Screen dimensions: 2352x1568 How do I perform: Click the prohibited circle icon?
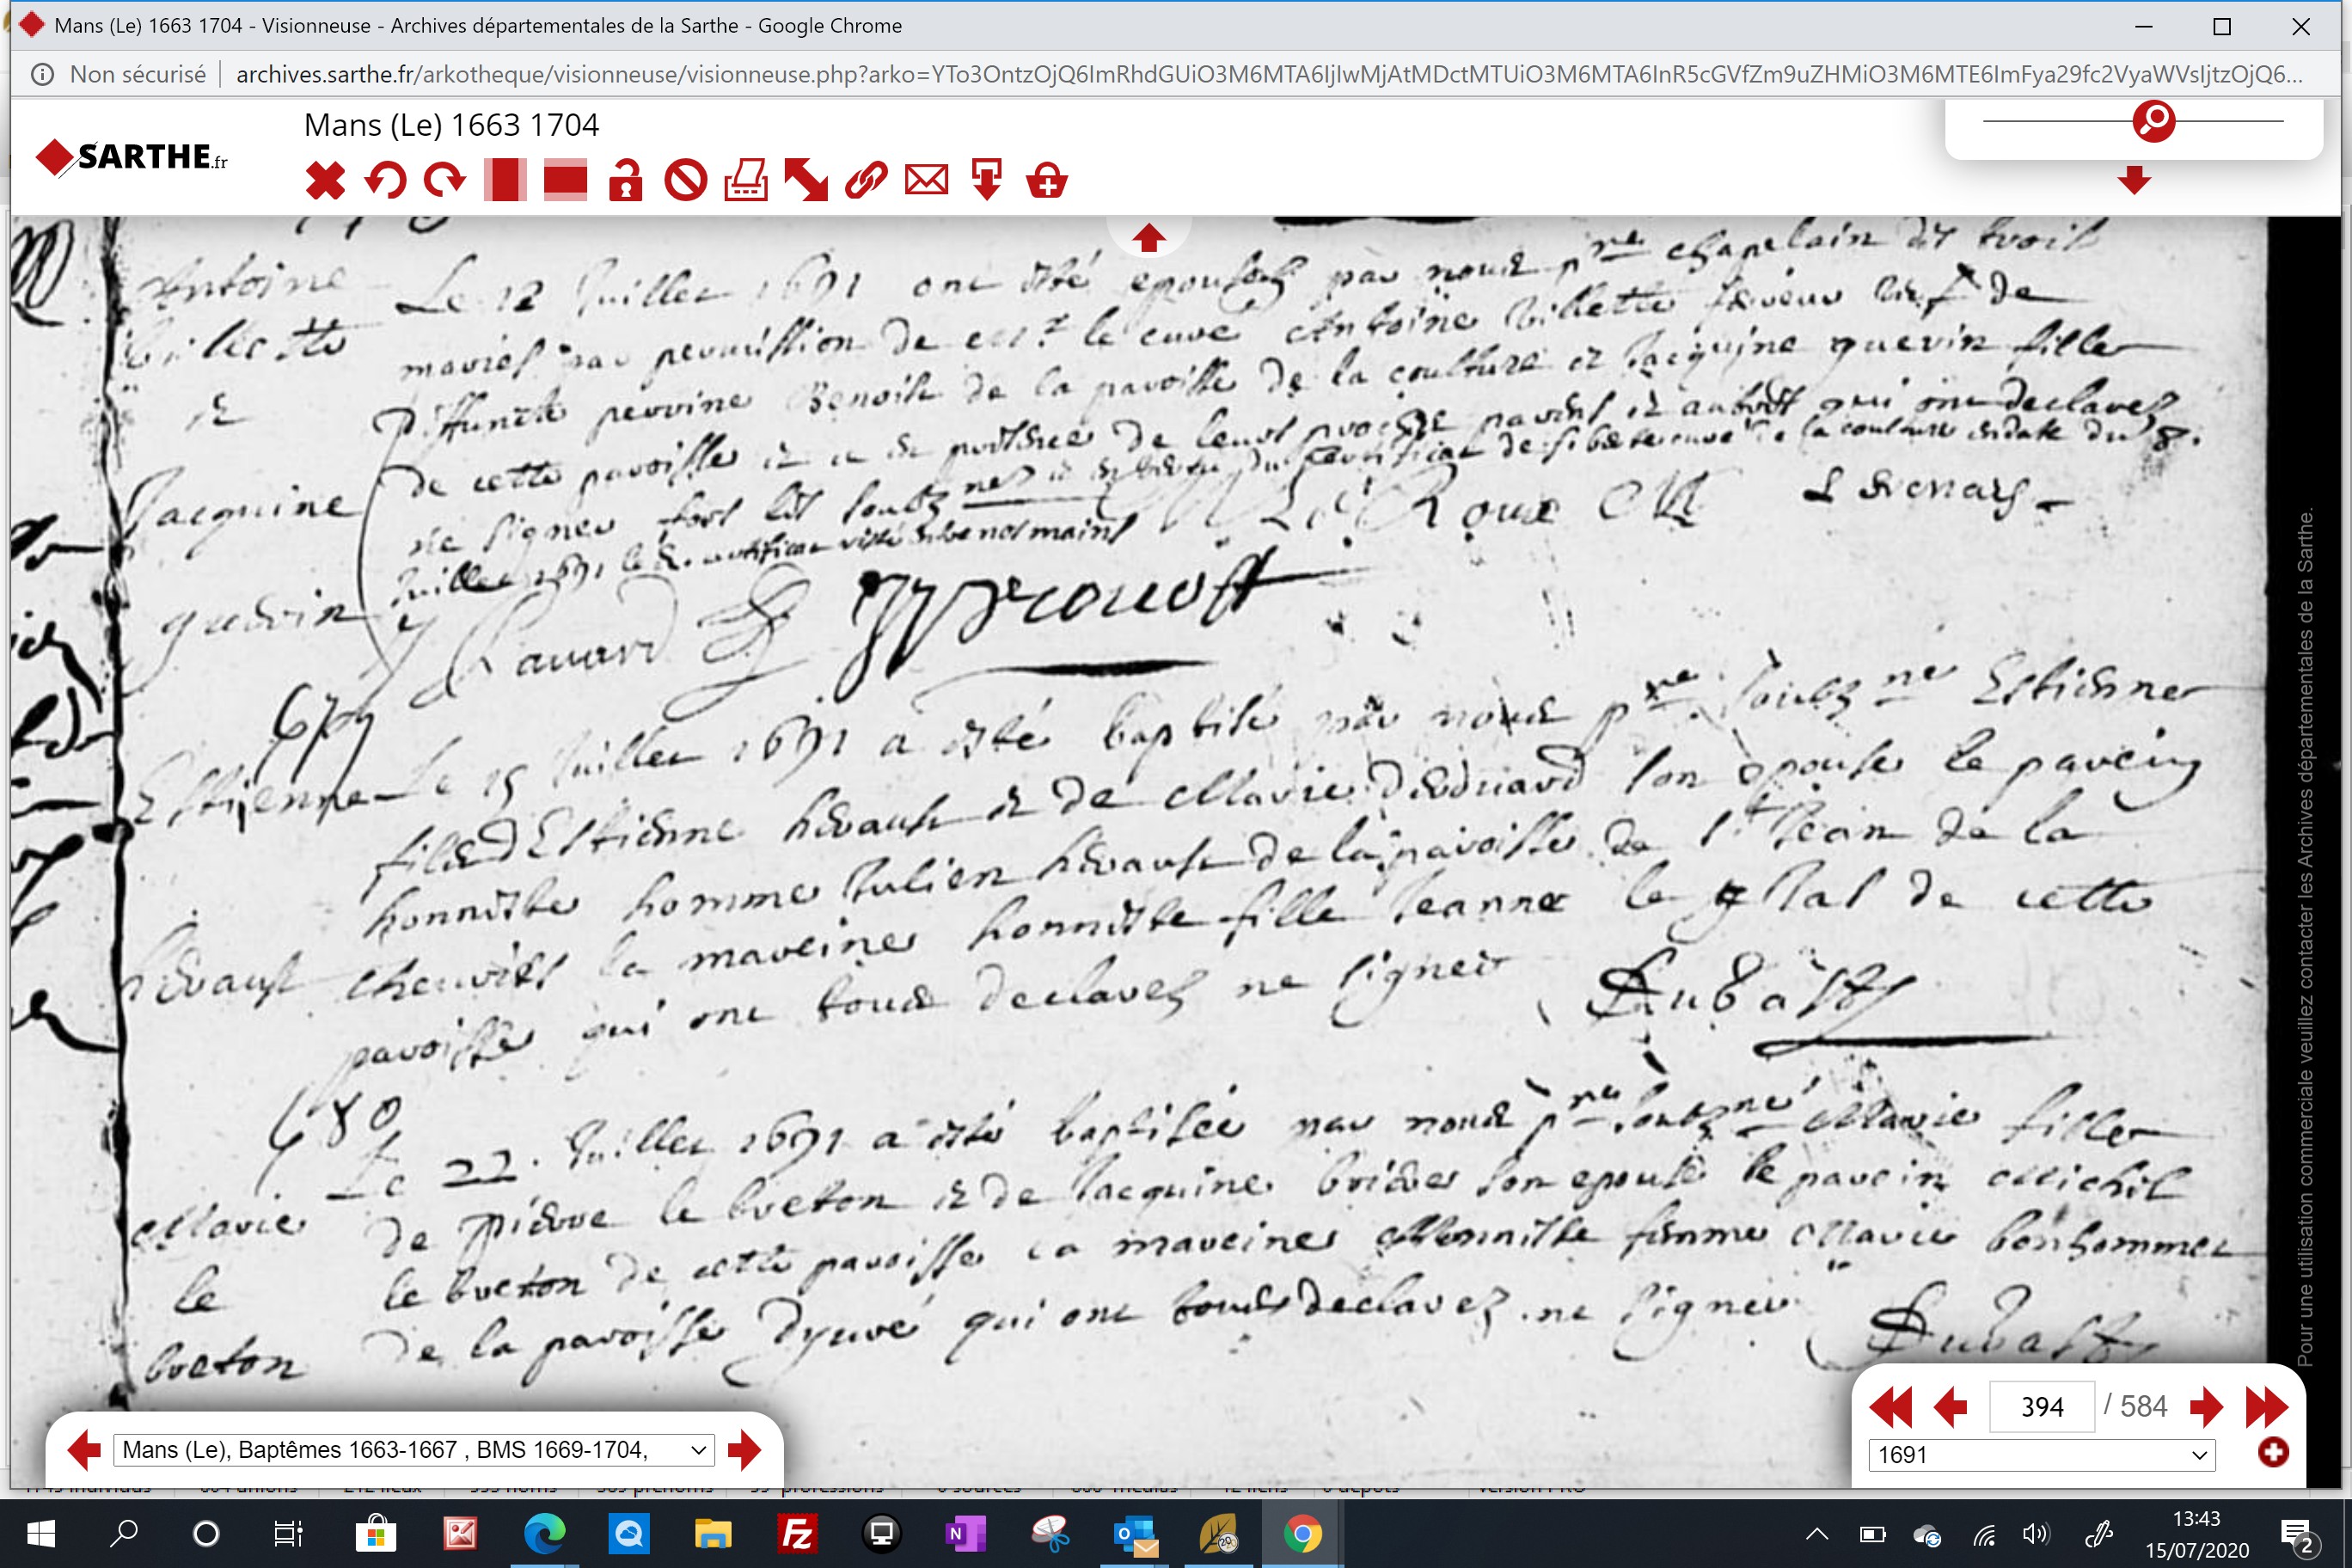tap(686, 181)
